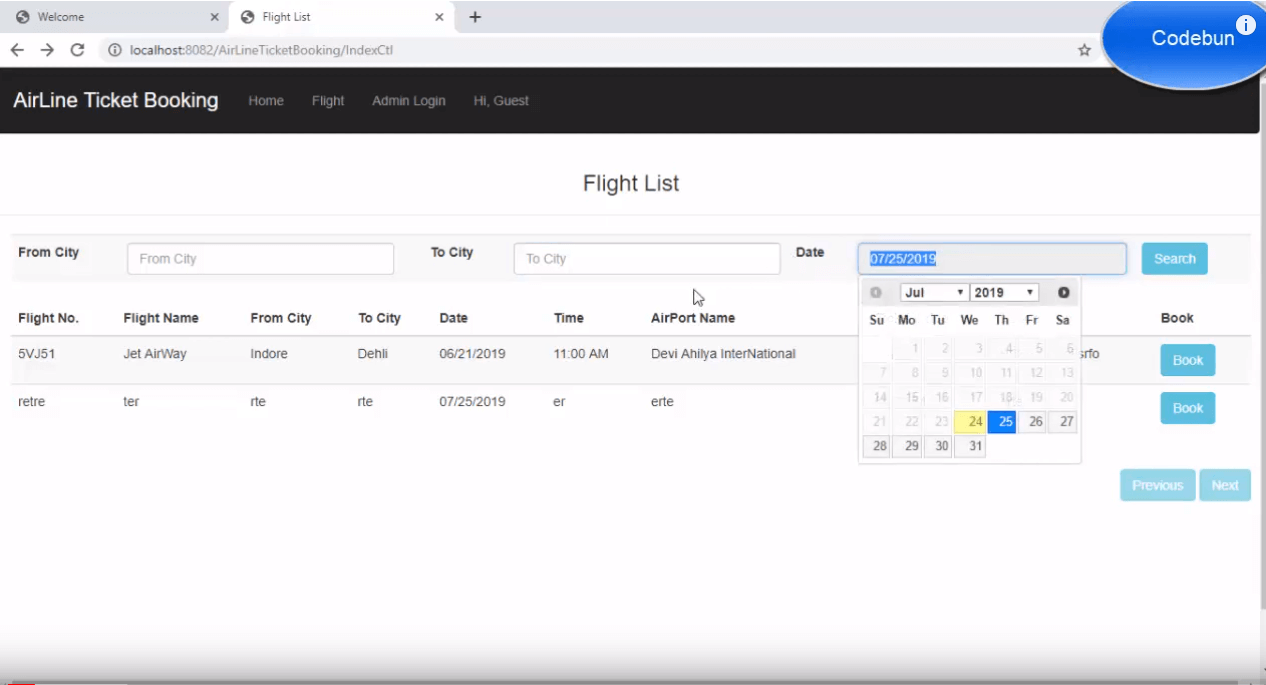Viewport: 1266px width, 685px height.
Task: Click the next month arrow in the datepicker
Action: [1063, 292]
